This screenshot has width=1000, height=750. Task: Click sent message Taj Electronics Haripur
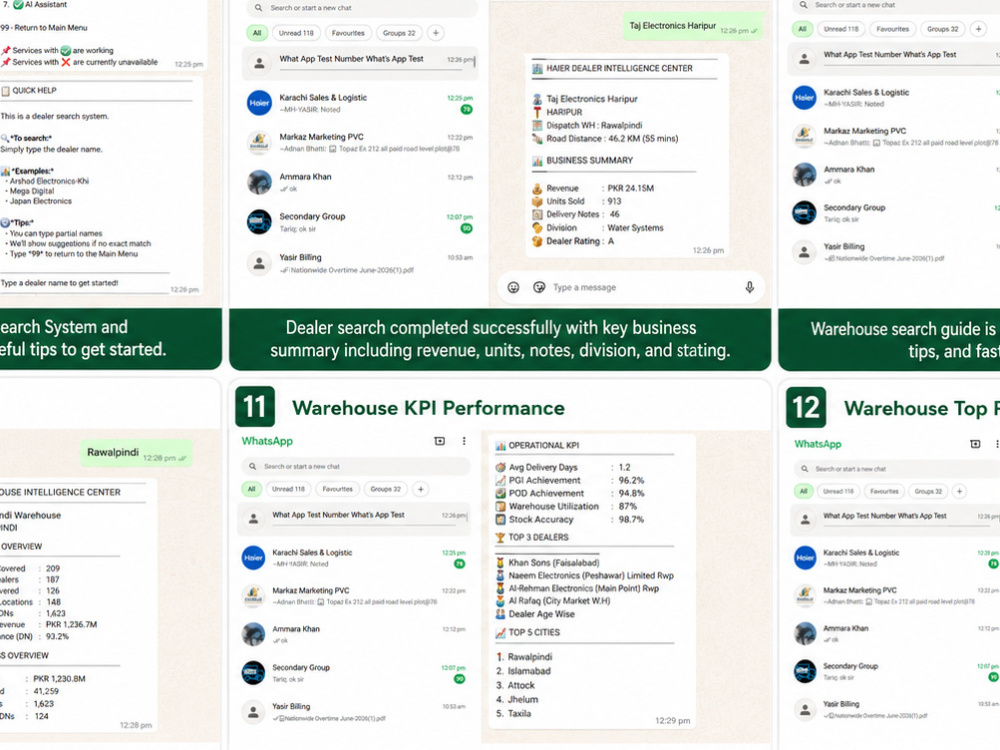(693, 27)
